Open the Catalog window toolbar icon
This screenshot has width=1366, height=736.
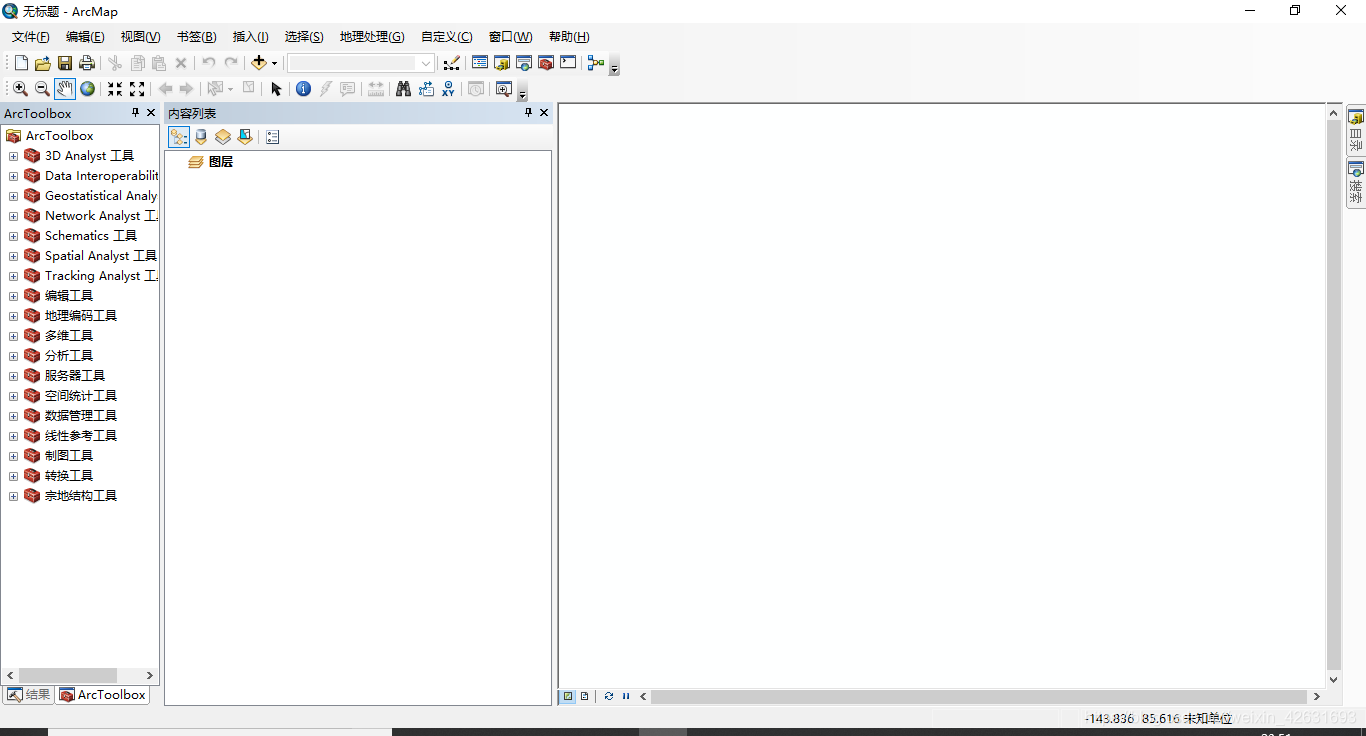(502, 63)
